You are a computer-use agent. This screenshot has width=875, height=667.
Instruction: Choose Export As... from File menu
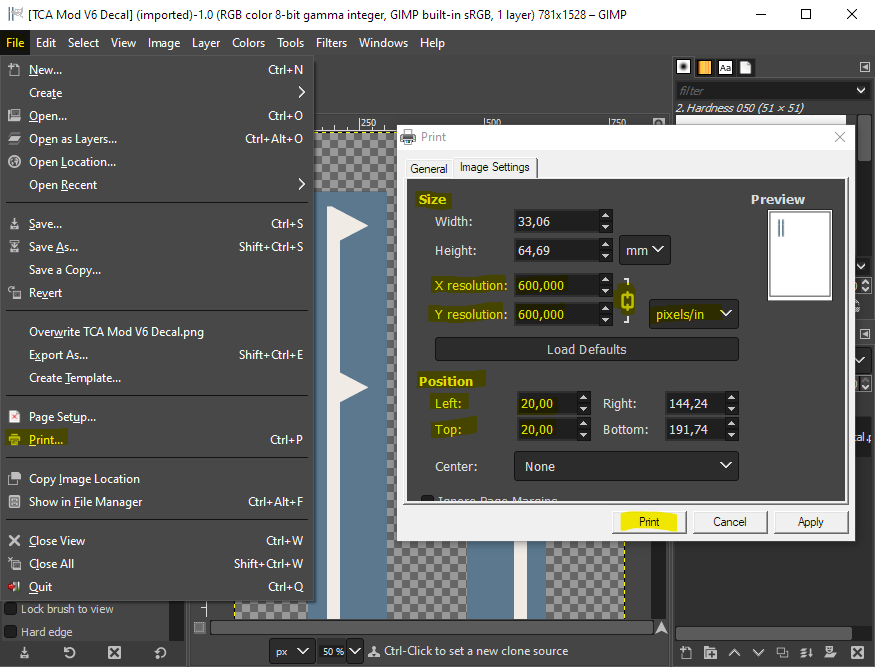tap(157, 355)
